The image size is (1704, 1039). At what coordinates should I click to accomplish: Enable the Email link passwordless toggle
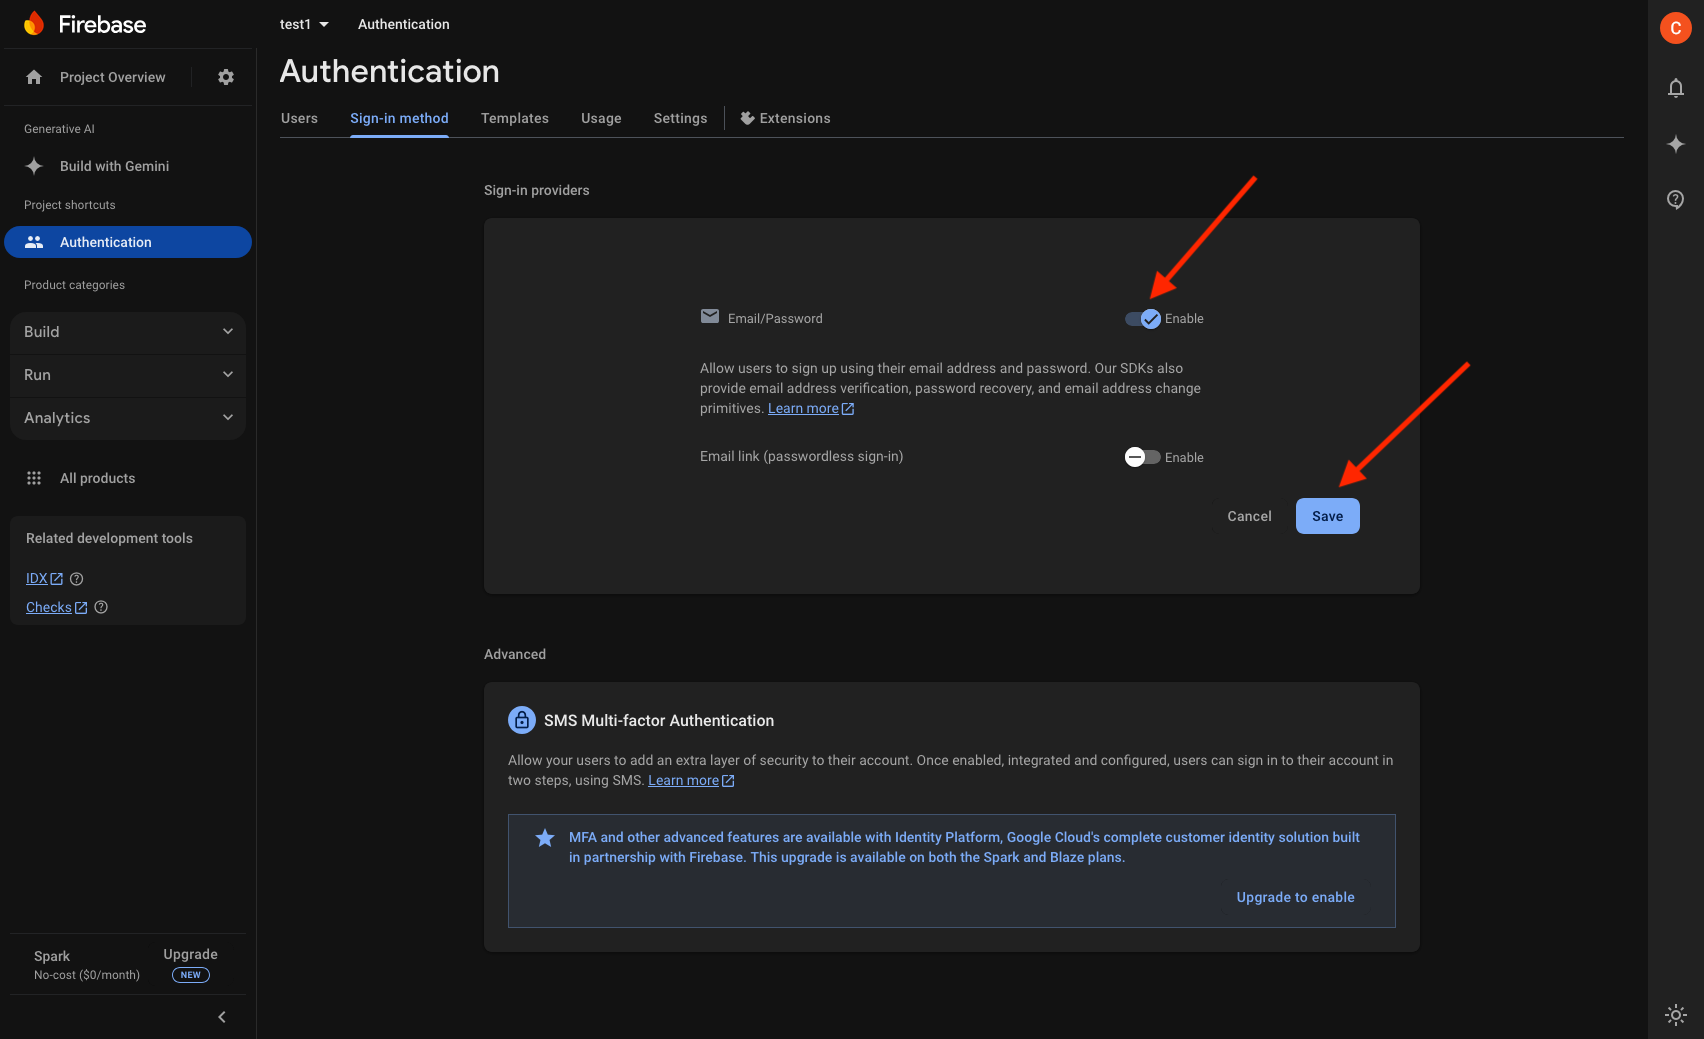pos(1143,457)
